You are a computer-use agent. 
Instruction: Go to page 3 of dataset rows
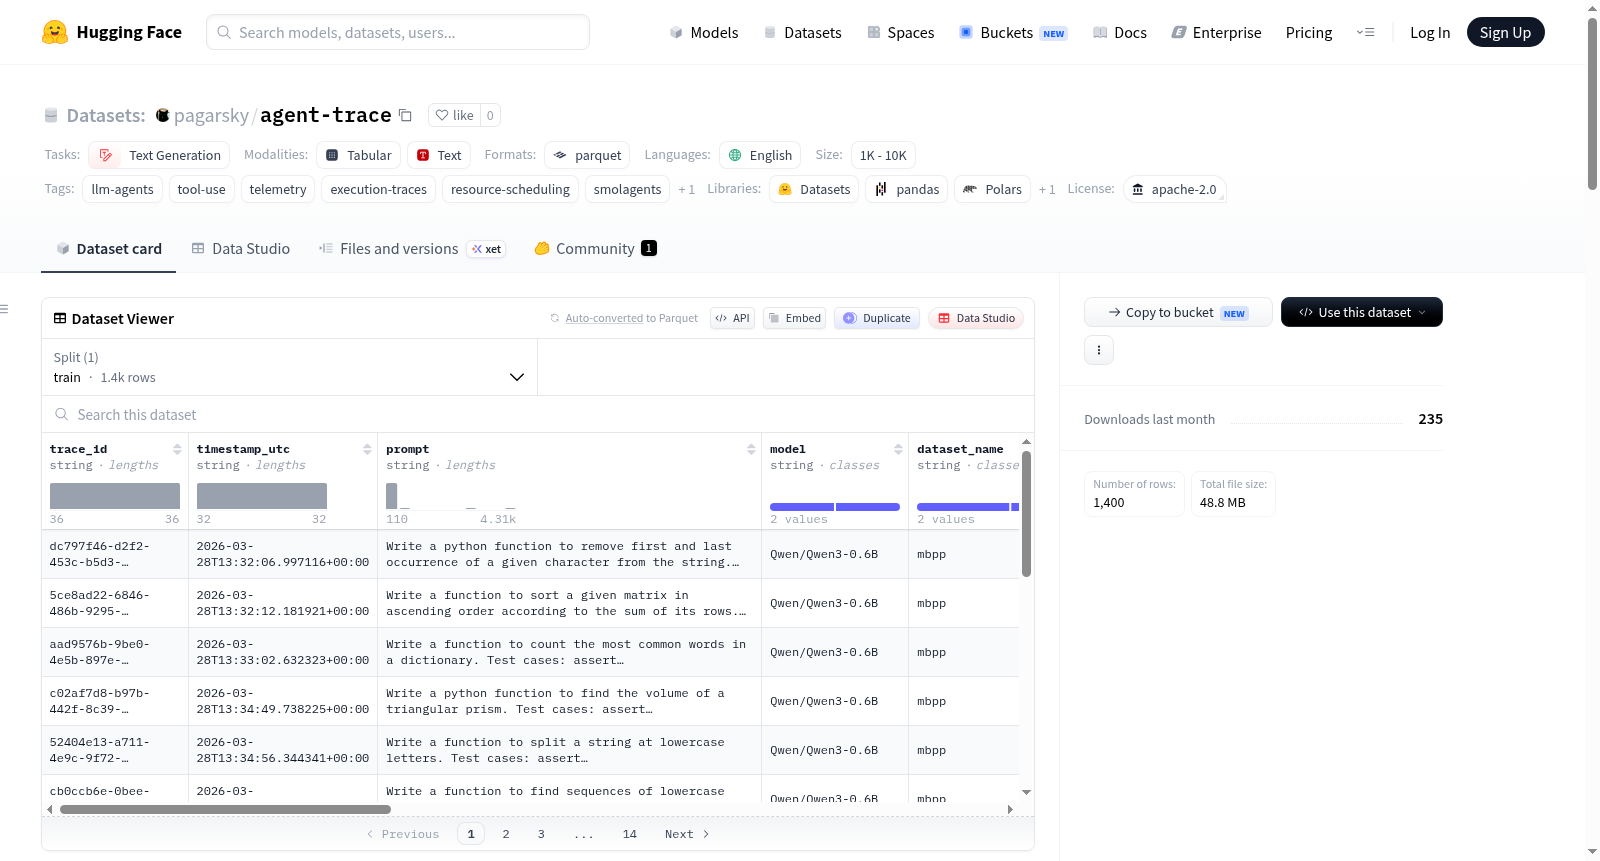[541, 834]
